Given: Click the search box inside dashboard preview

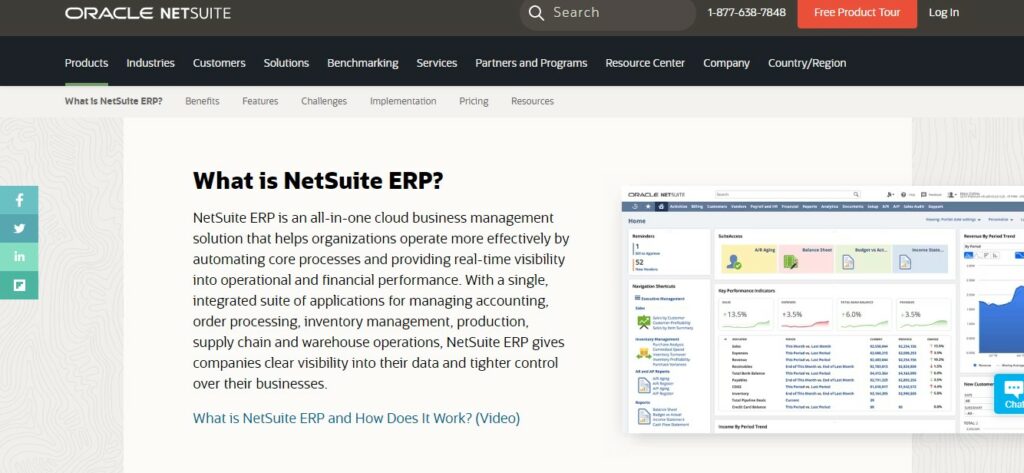Looking at the screenshot, I should (788, 195).
